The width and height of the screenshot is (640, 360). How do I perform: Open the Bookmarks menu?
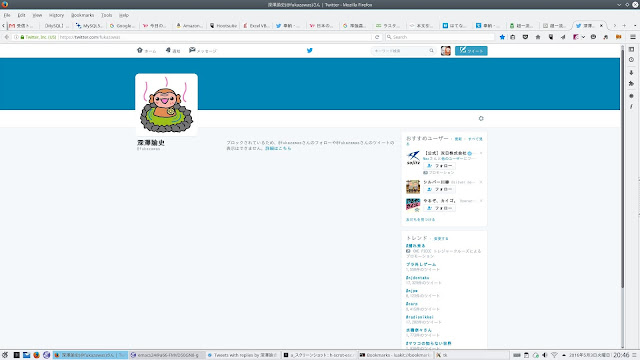tap(82, 15)
